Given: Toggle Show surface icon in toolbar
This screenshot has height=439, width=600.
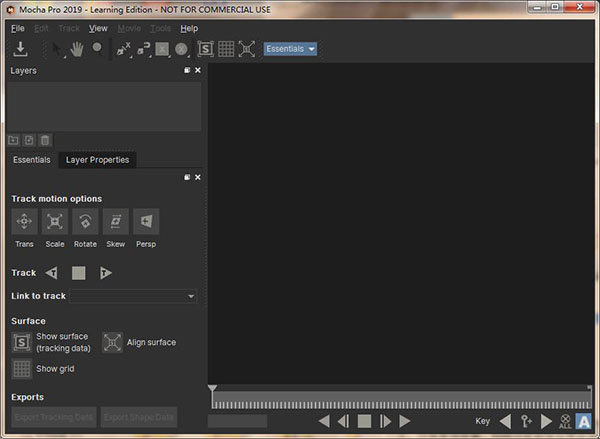Looking at the screenshot, I should (205, 49).
